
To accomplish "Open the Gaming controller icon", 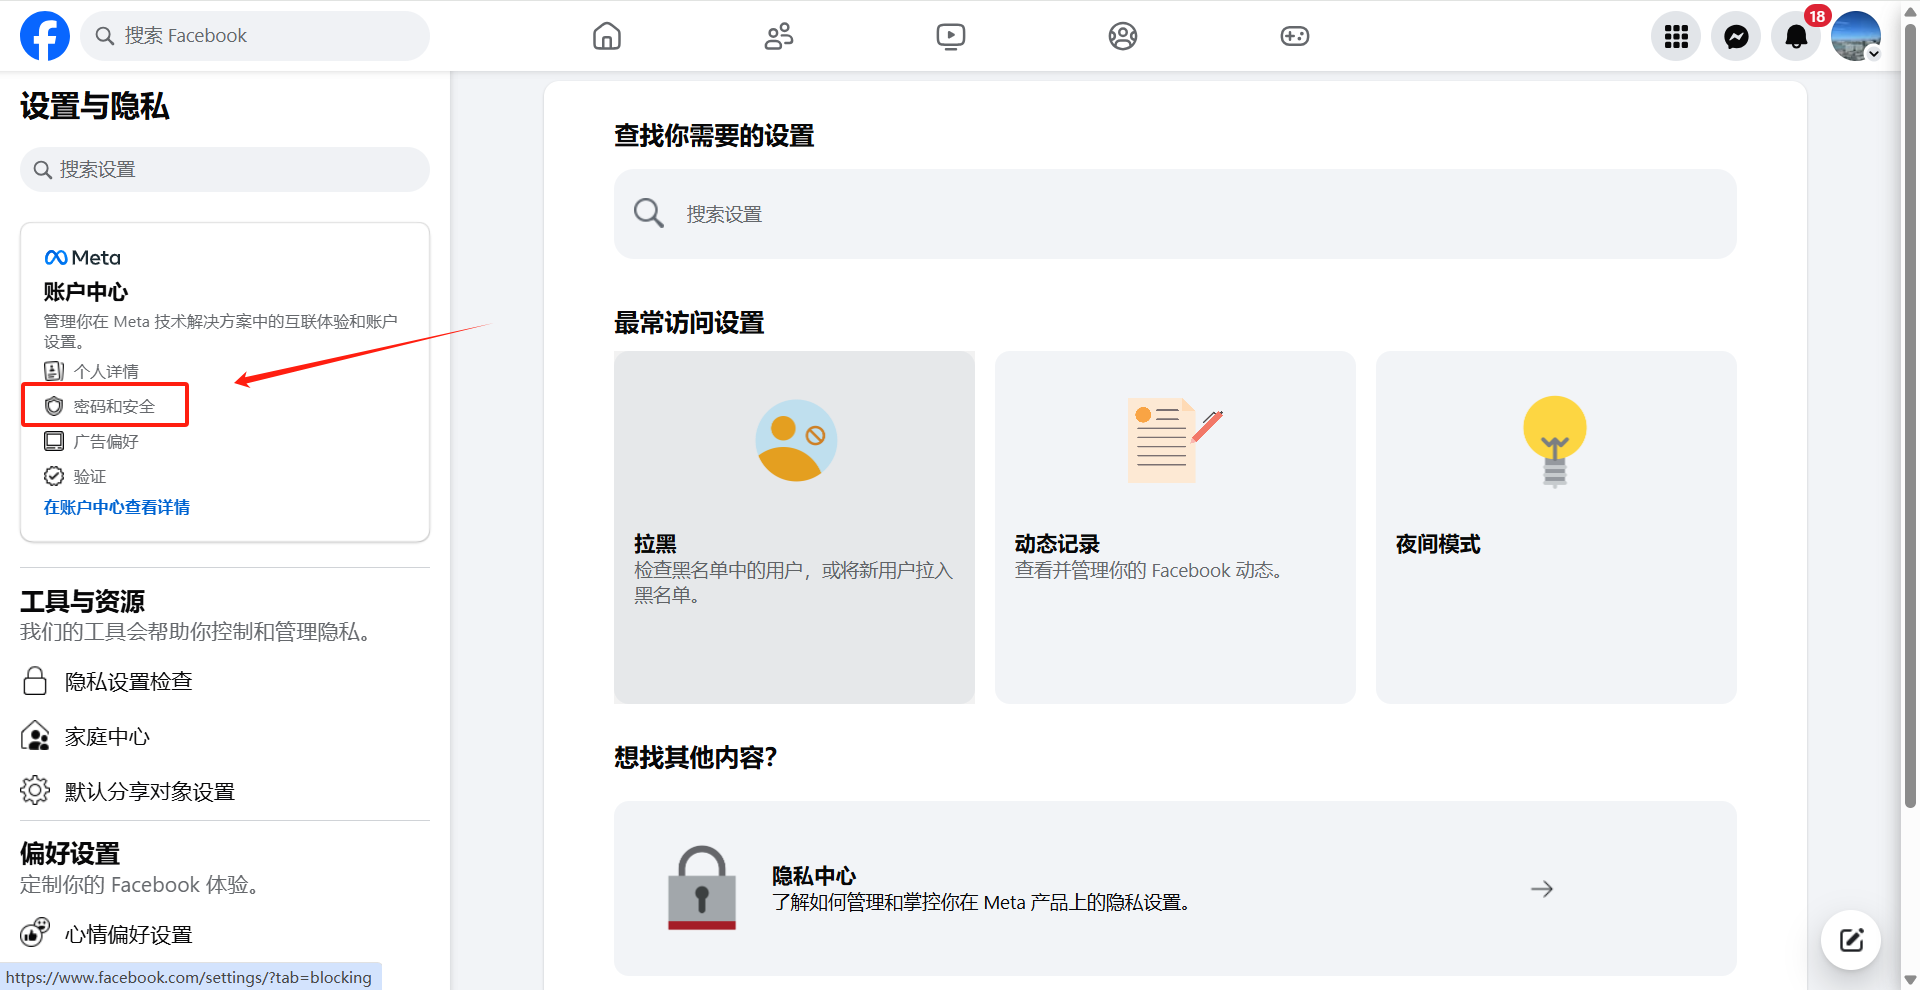I will point(1294,37).
